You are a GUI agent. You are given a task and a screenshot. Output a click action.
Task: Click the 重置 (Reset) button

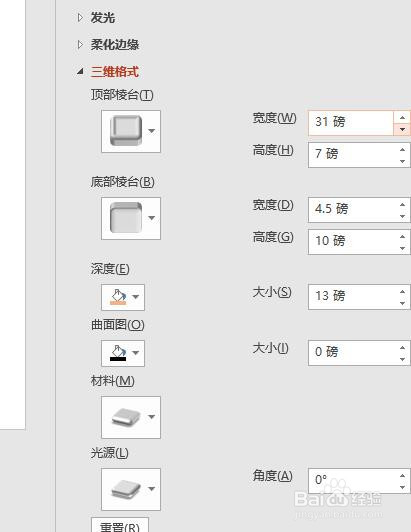pos(120,526)
